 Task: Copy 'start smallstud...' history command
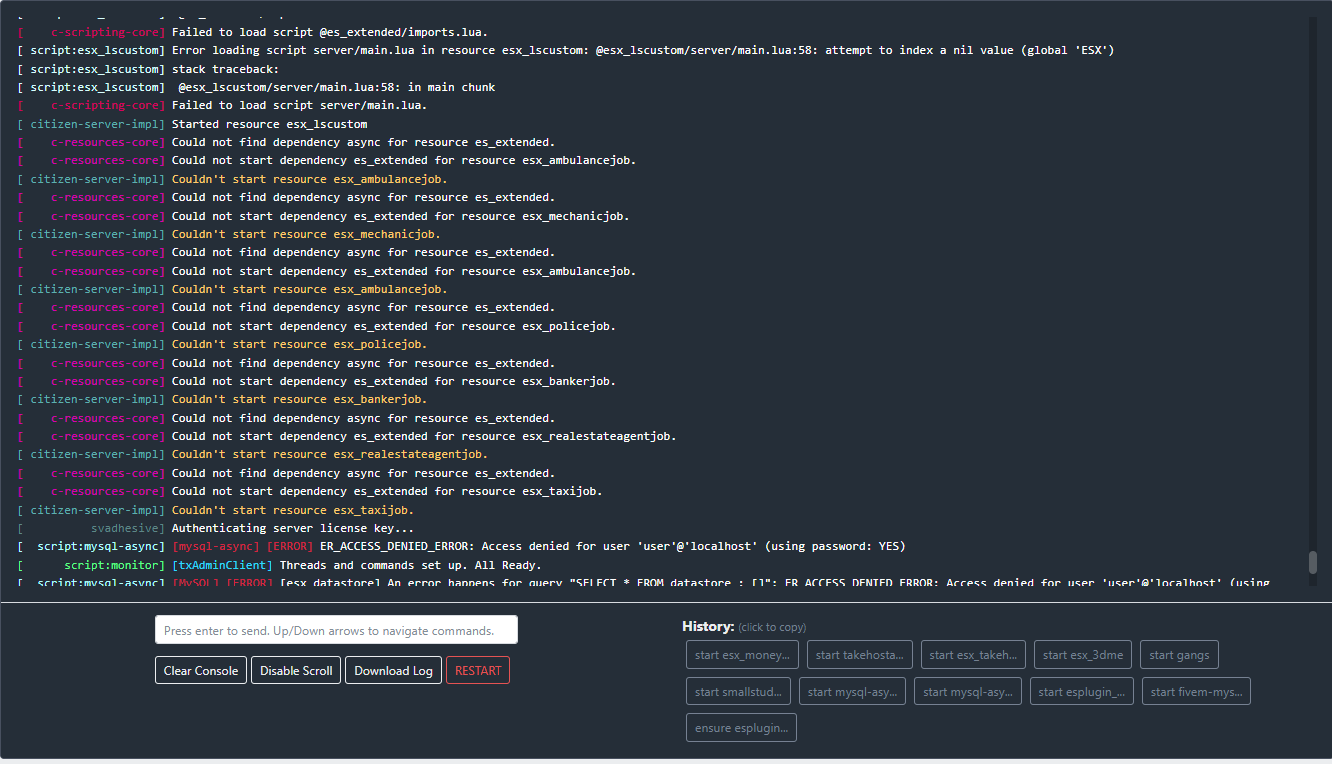point(738,691)
